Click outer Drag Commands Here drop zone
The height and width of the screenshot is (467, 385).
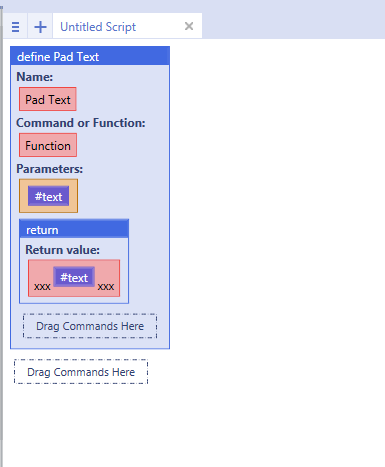81,372
